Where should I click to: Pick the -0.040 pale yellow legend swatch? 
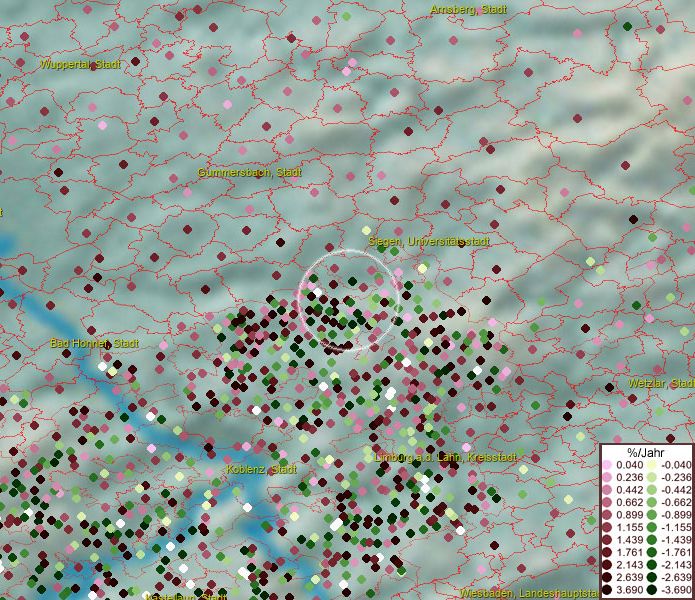pos(652,465)
